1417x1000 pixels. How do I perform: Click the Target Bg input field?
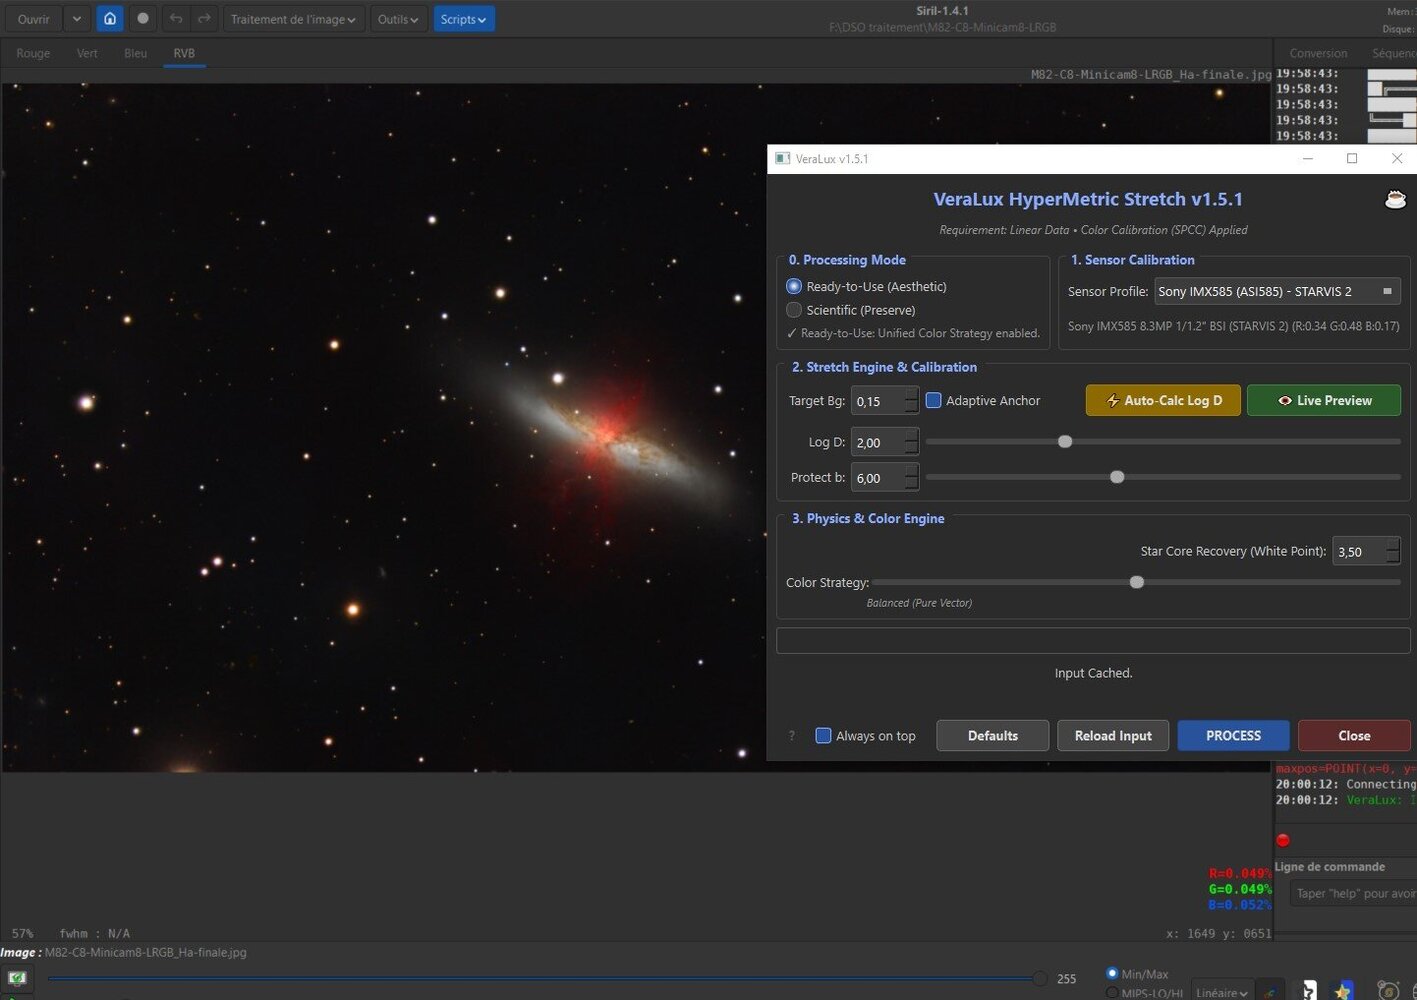coord(877,401)
